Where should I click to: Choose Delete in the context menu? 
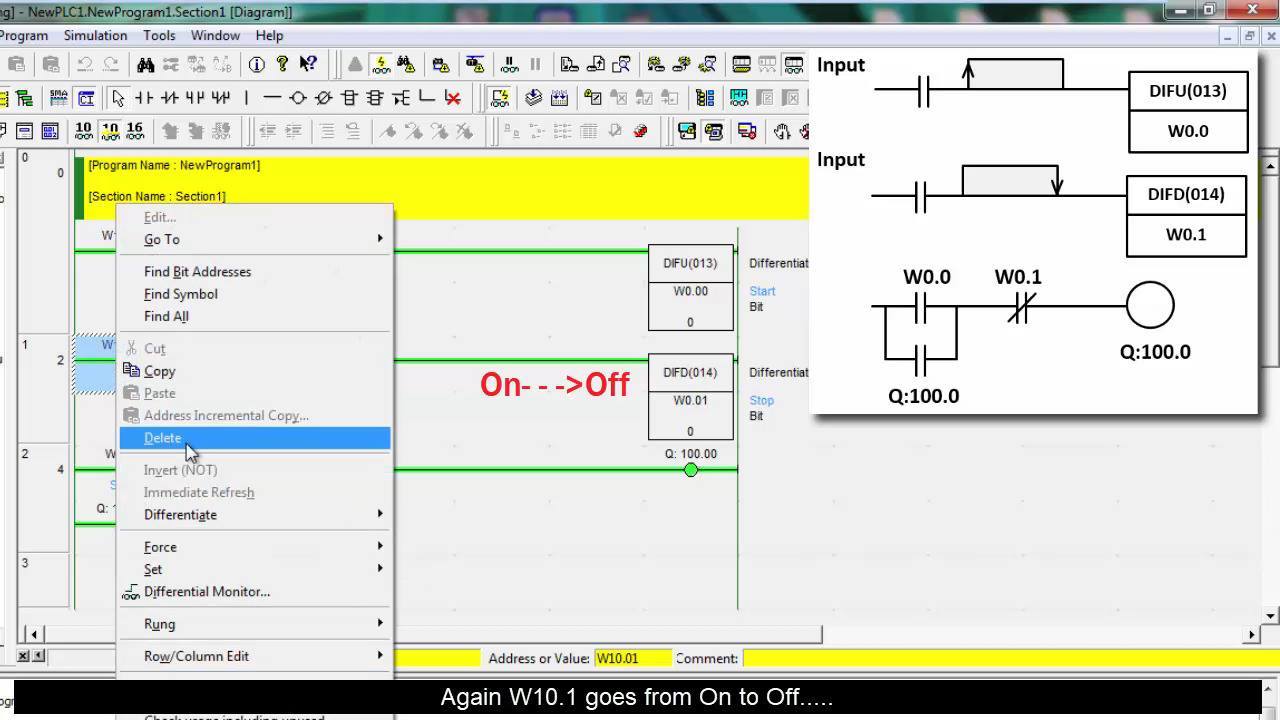[x=255, y=438]
